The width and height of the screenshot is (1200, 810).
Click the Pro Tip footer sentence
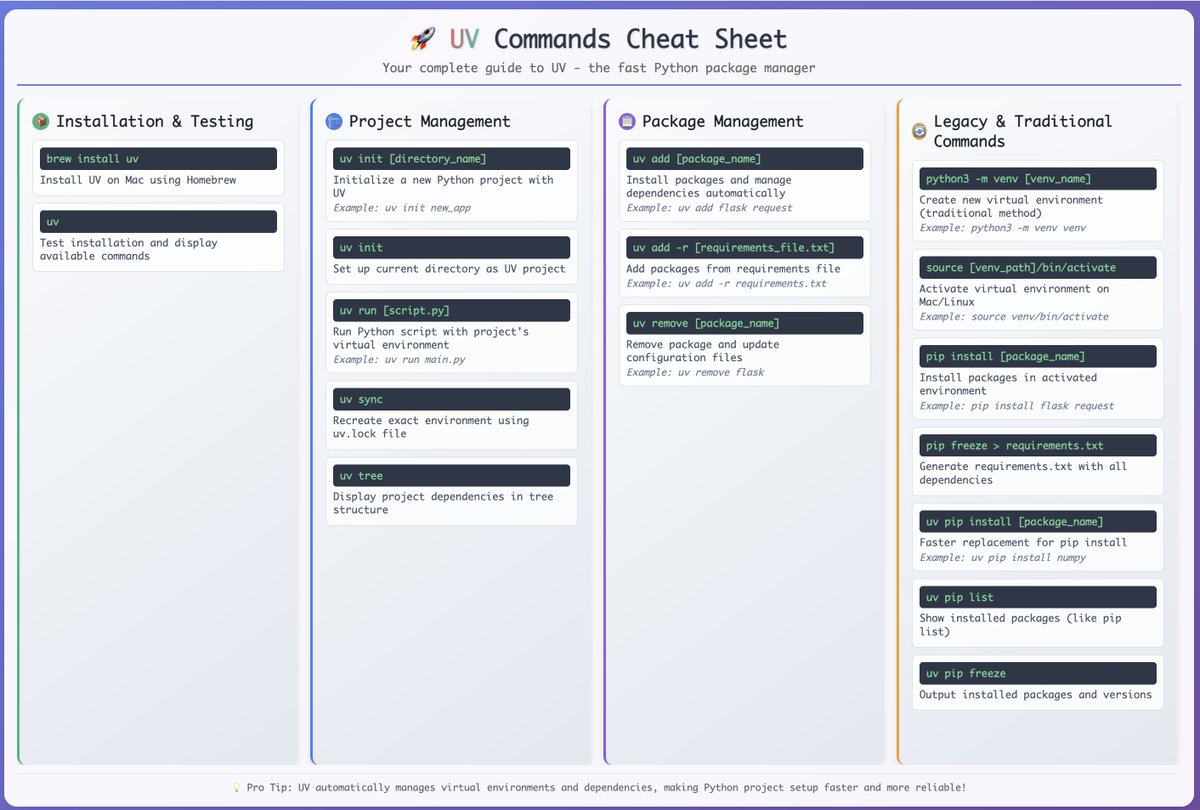pyautogui.click(x=606, y=788)
